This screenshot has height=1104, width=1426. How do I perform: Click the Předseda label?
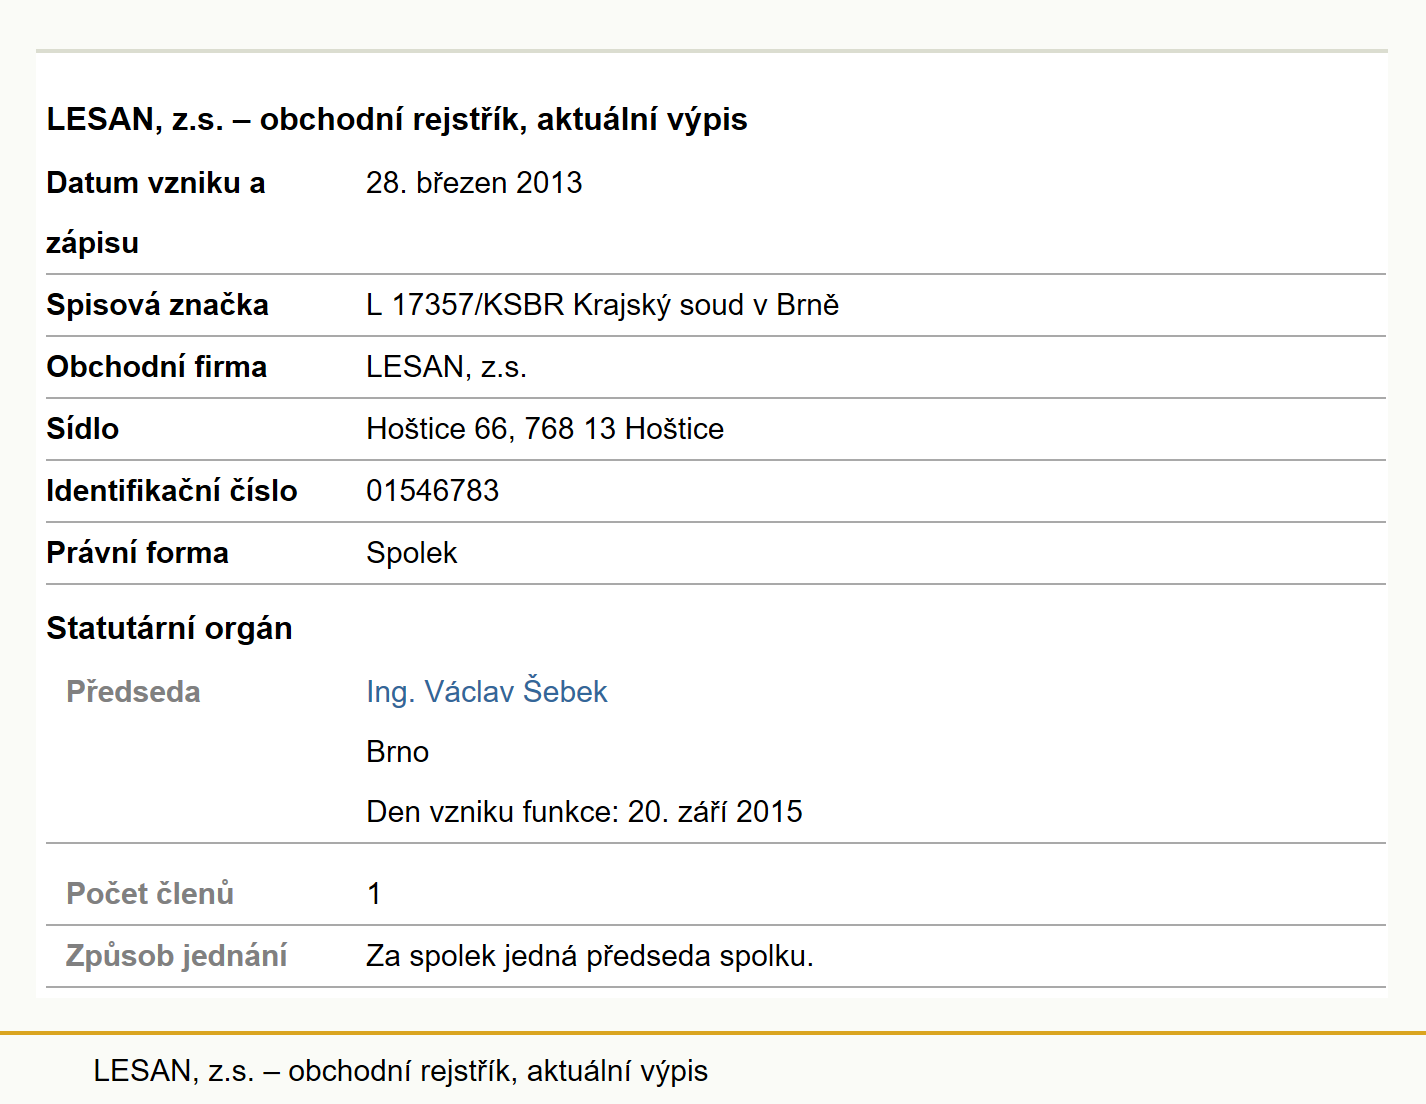point(133,692)
